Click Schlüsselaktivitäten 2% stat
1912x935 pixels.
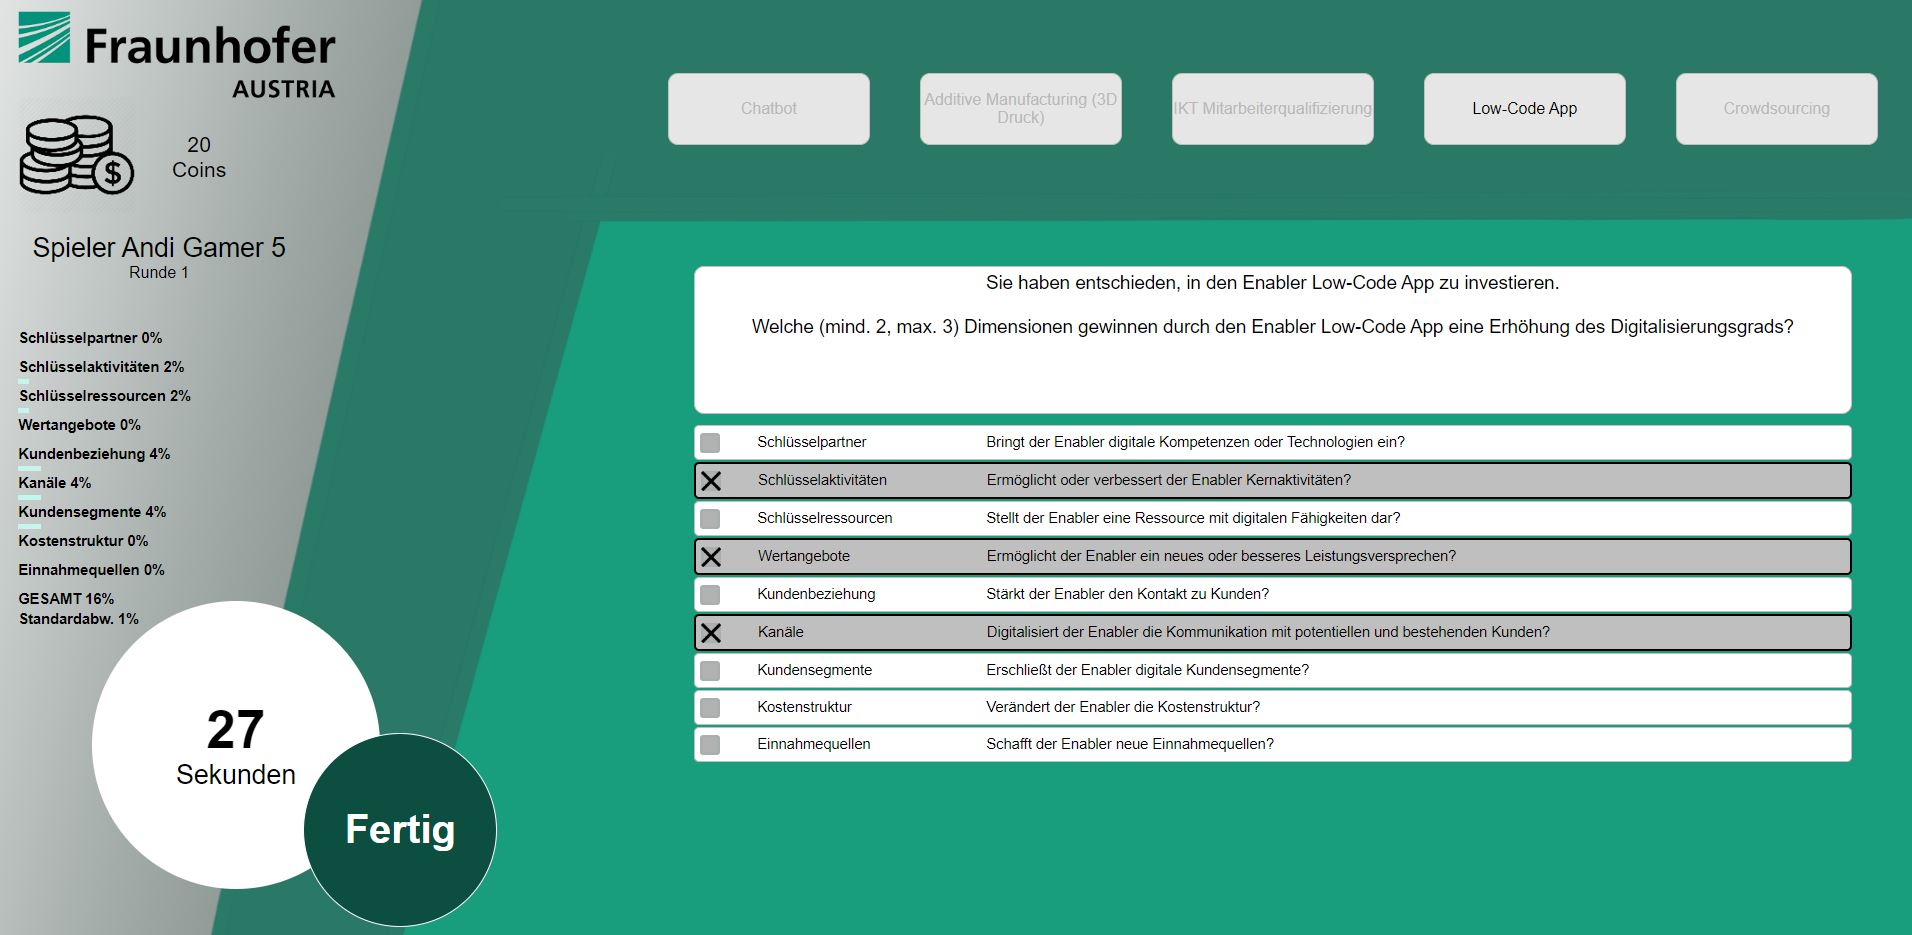[102, 367]
